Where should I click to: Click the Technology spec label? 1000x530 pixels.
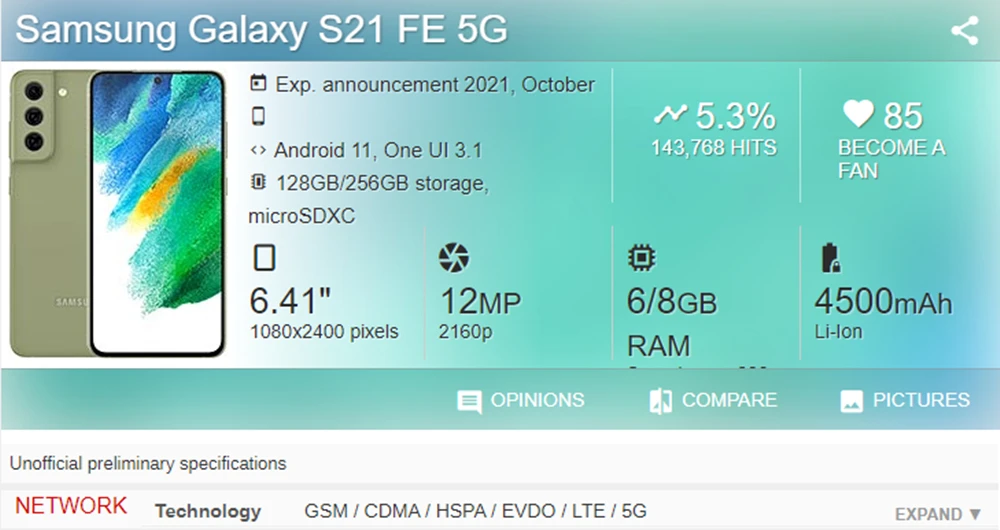point(207,511)
